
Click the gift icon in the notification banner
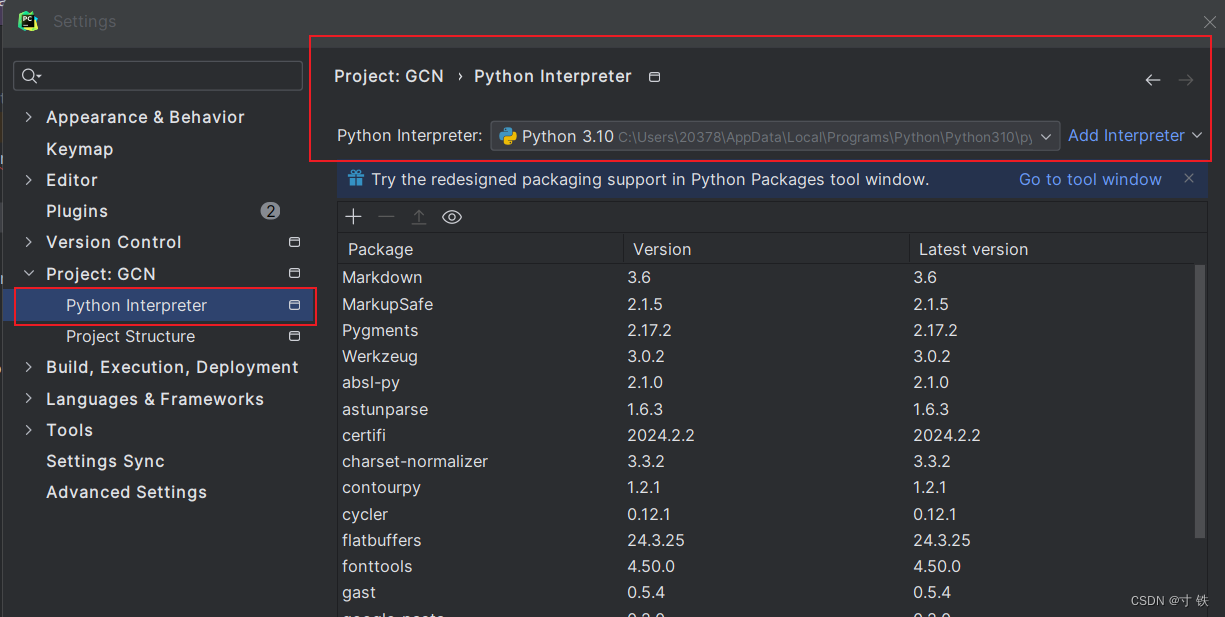[355, 179]
